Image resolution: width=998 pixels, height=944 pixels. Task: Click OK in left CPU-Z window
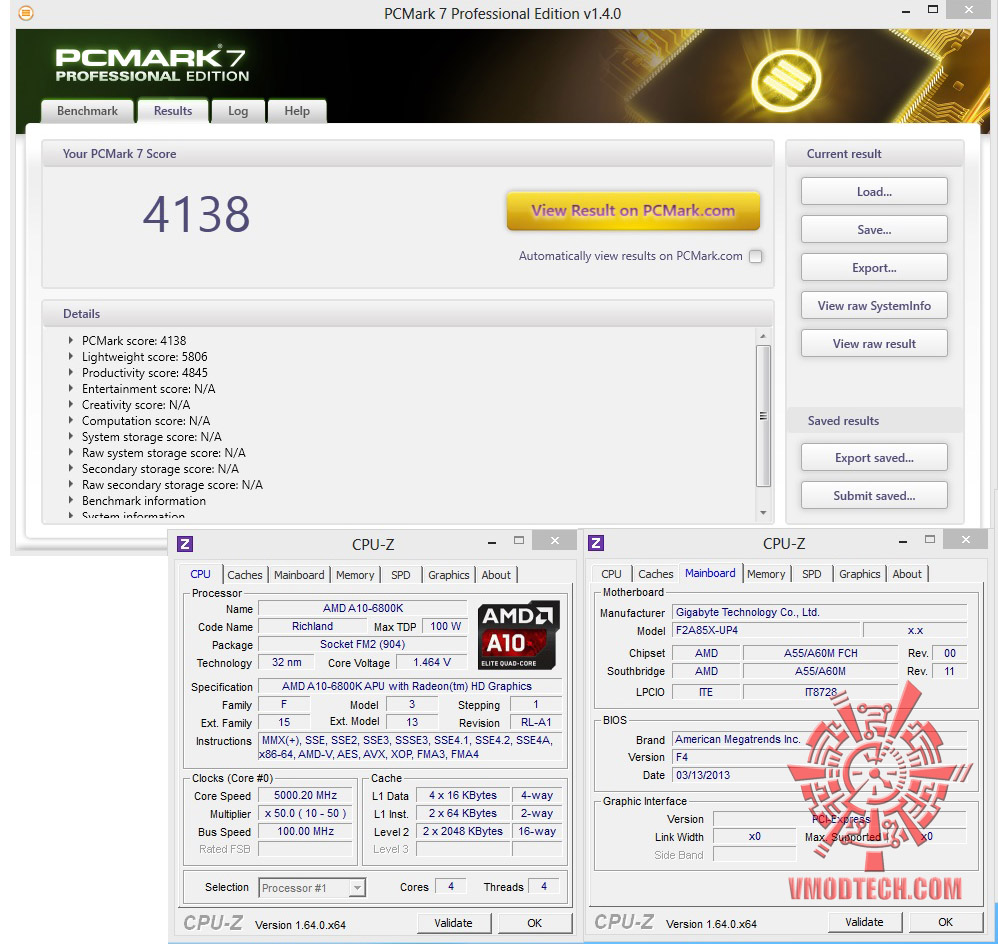pos(535,923)
